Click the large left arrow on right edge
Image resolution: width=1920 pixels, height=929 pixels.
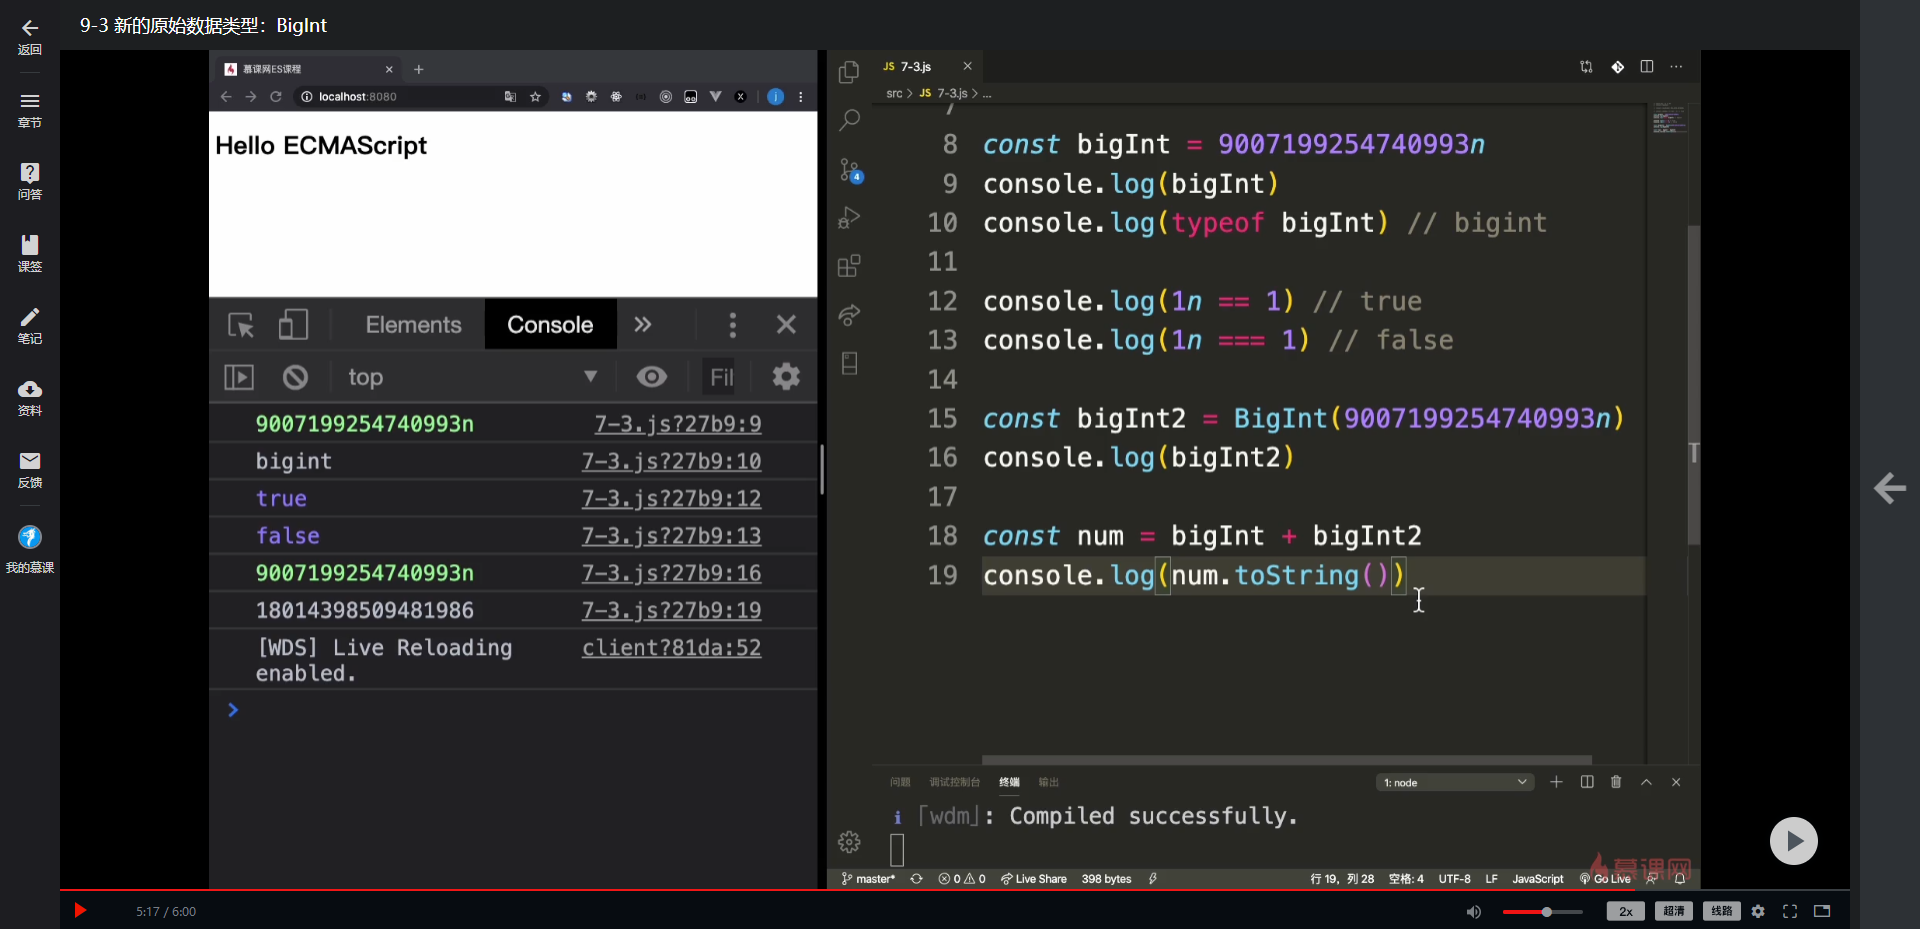[x=1889, y=488]
